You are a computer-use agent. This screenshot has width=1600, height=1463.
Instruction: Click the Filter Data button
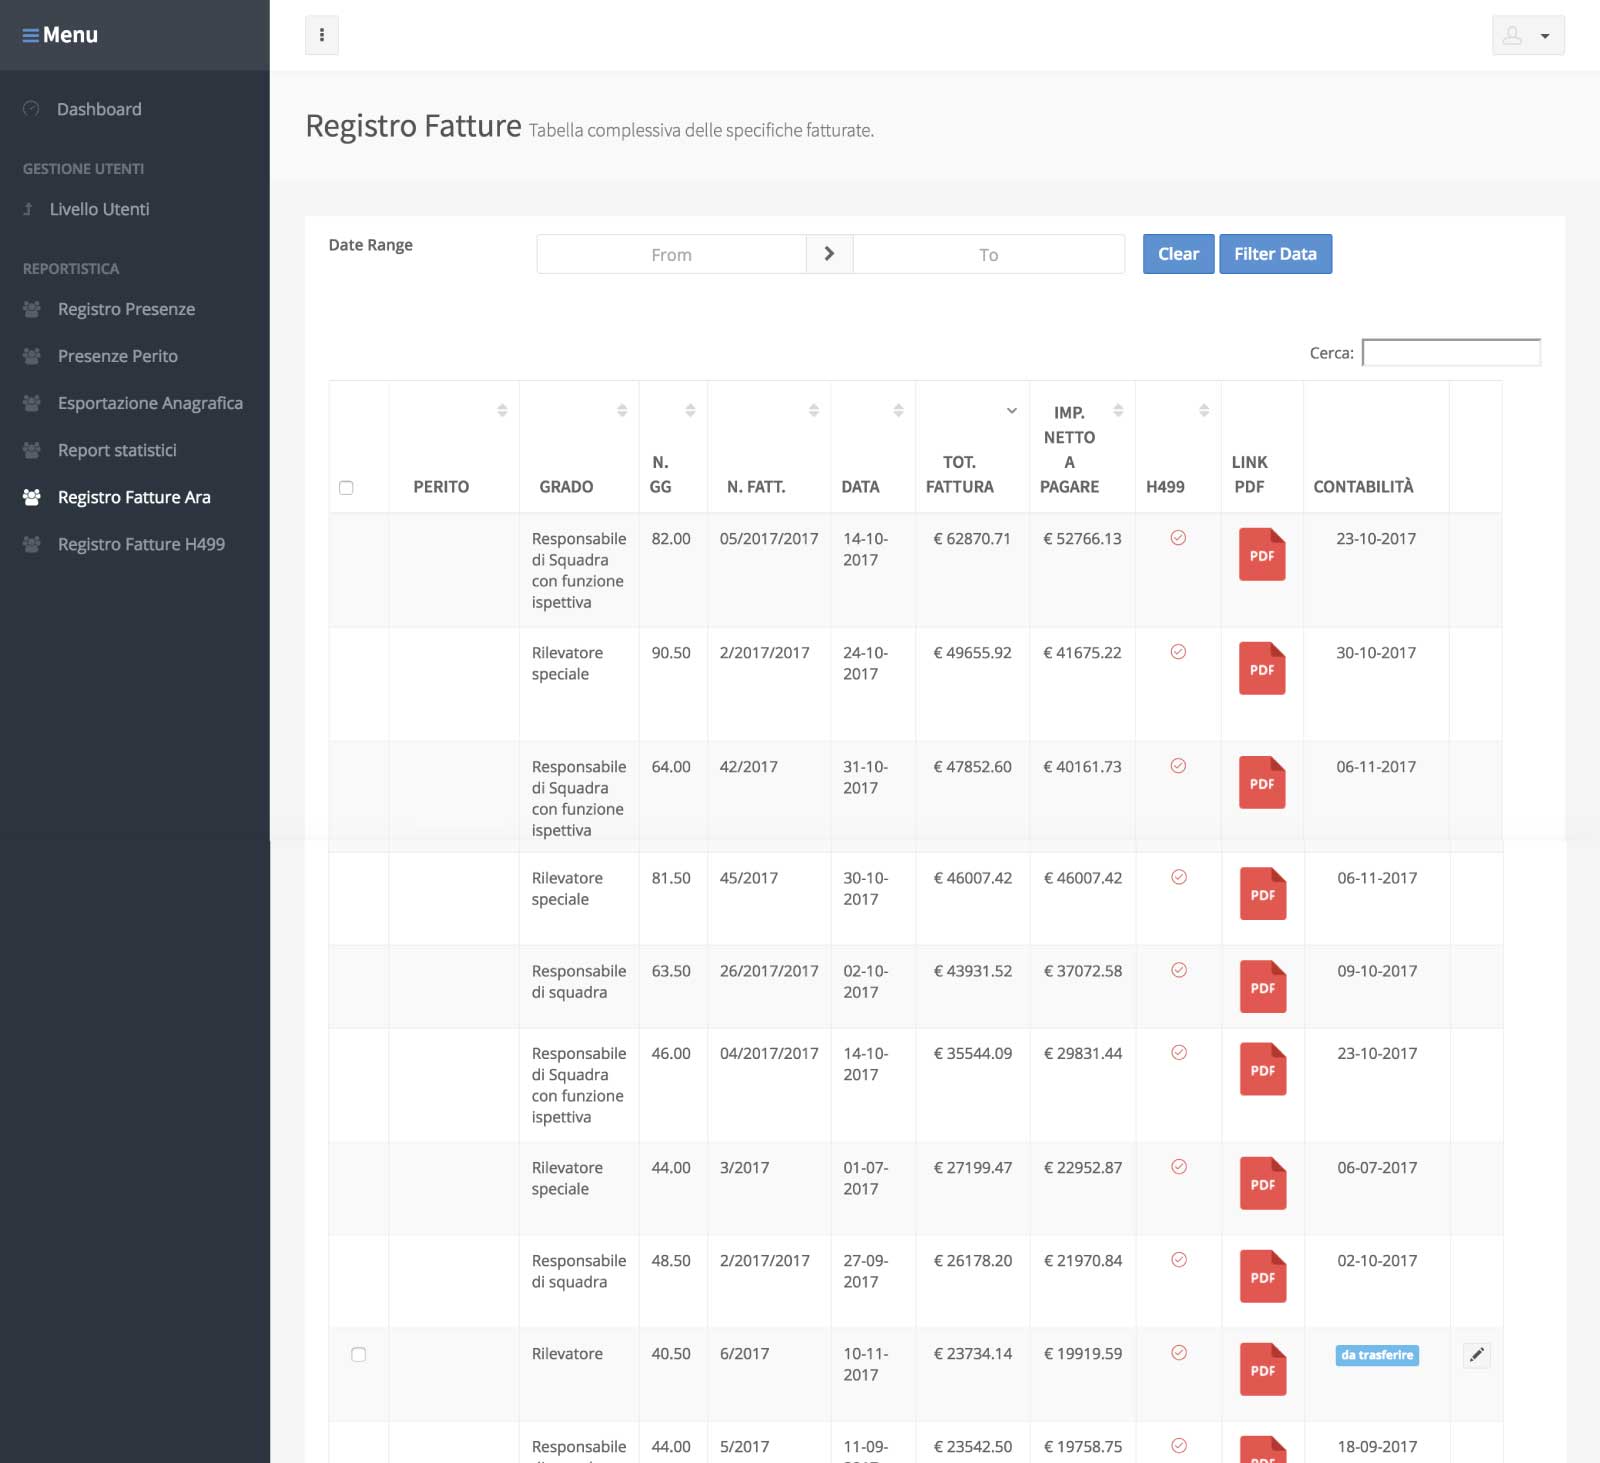(1275, 254)
